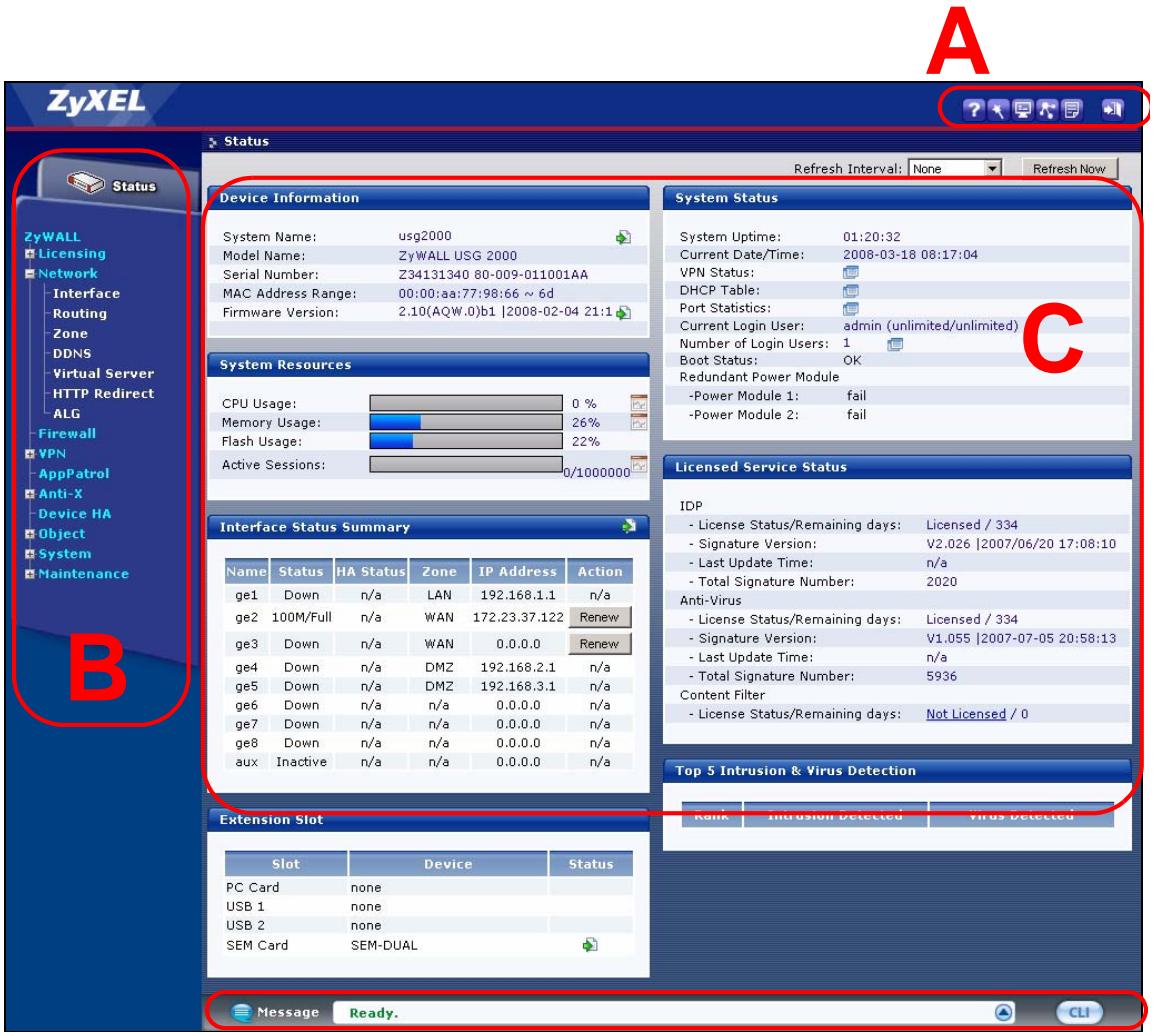The image size is (1153, 1032).
Task: Click the aux interface name cell
Action: (246, 761)
